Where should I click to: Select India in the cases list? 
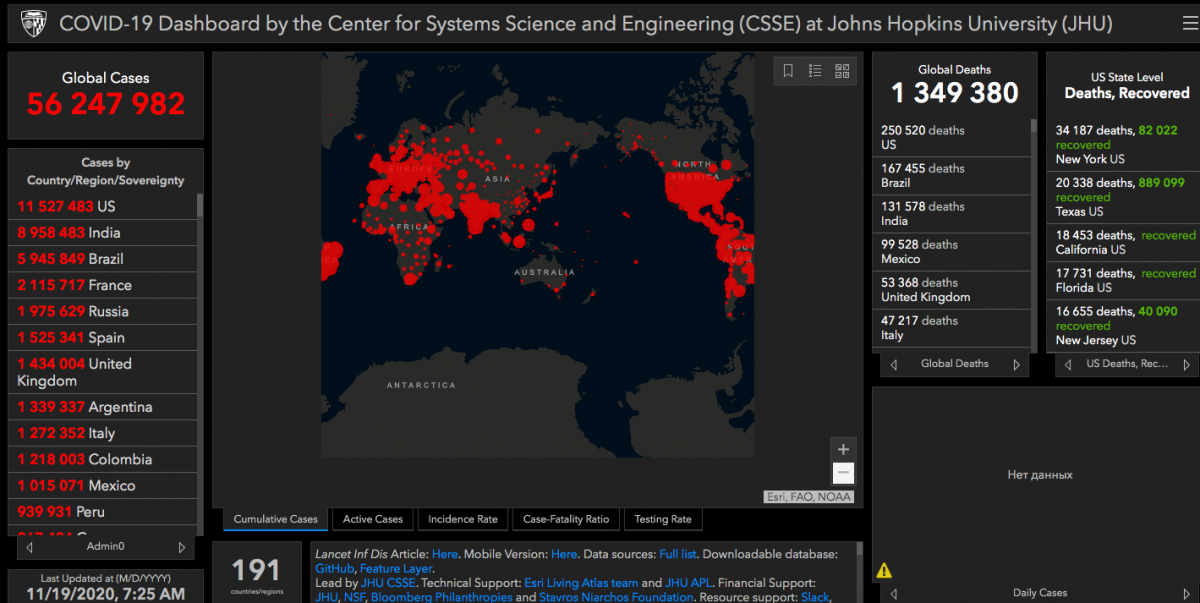[103, 233]
